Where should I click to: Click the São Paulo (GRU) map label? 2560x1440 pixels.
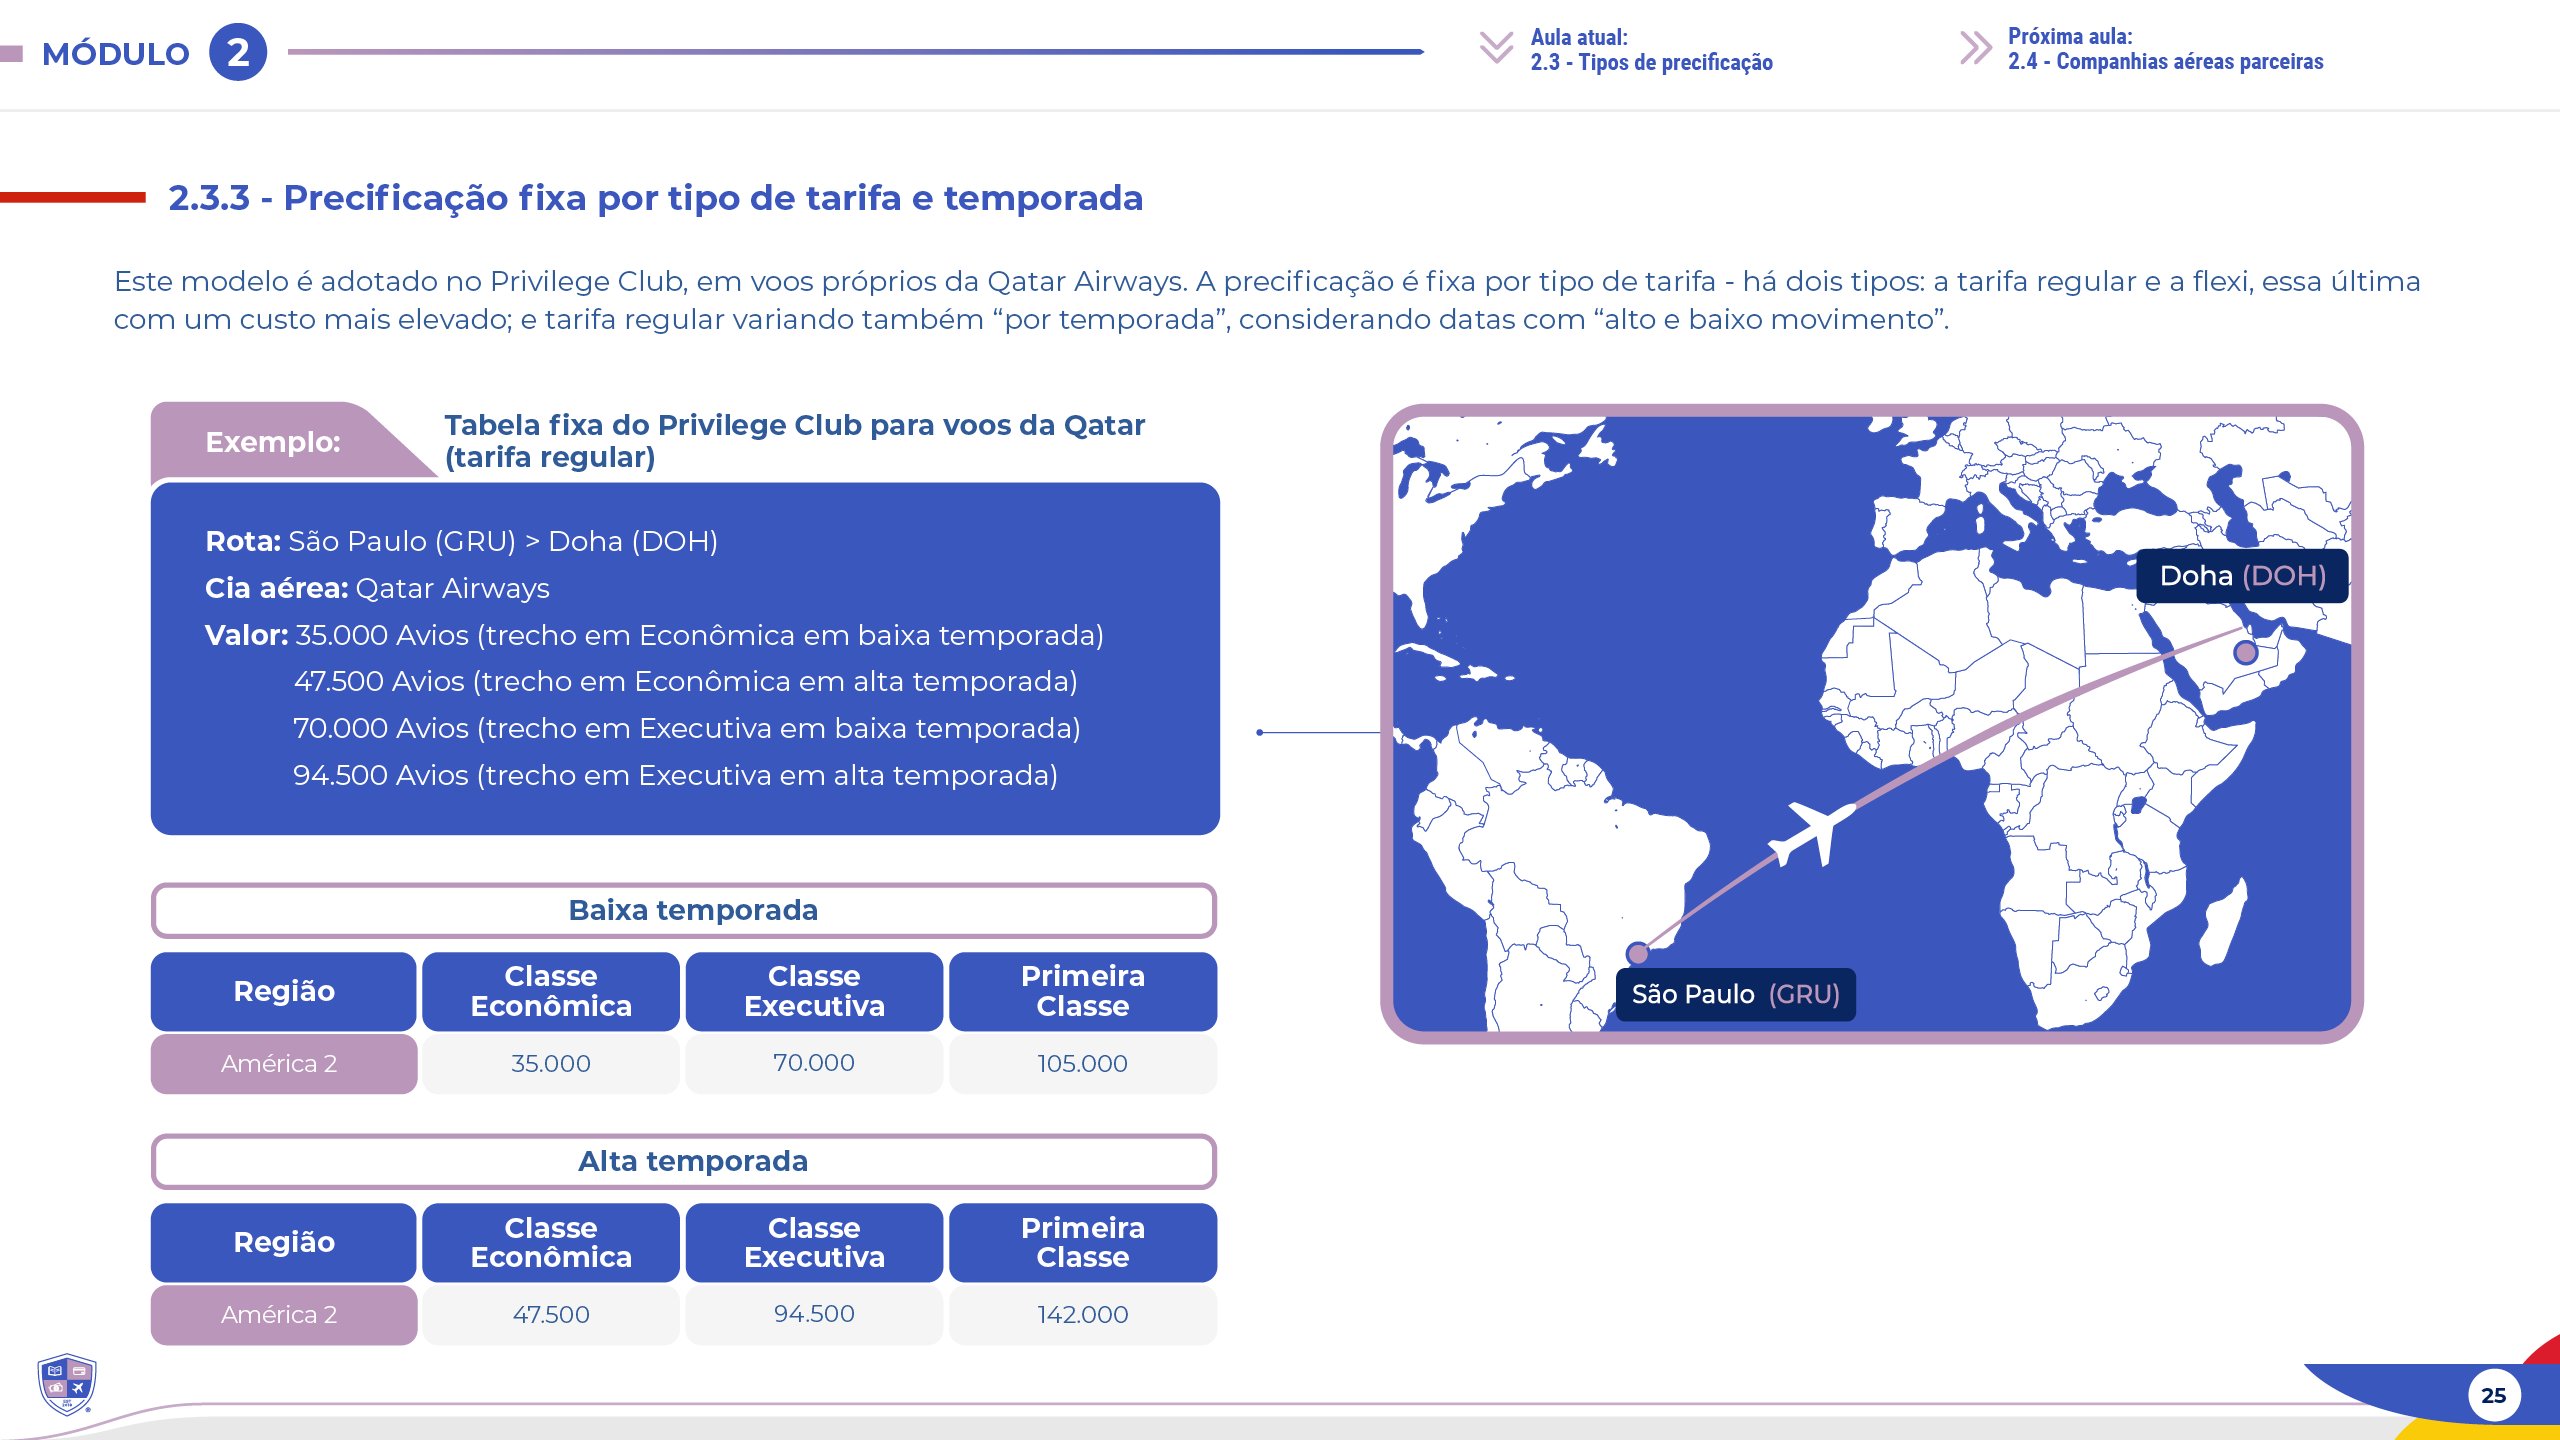(x=1736, y=995)
